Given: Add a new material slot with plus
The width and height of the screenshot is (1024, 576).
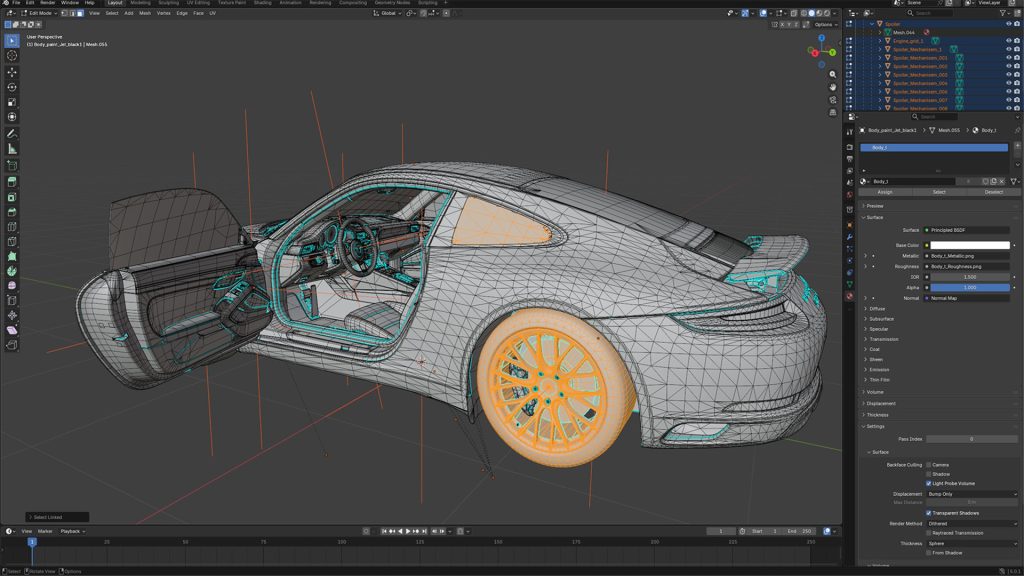Looking at the screenshot, I should (1017, 146).
